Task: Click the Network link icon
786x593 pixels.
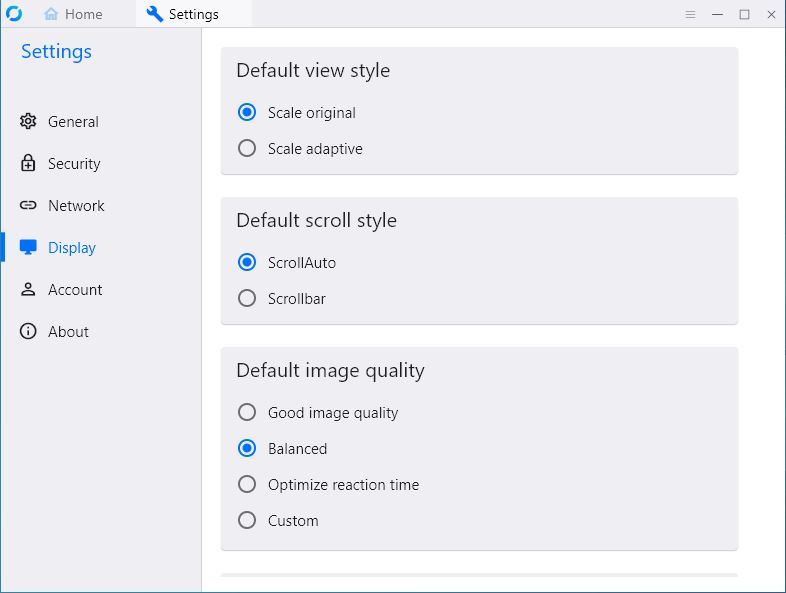Action: [28, 205]
